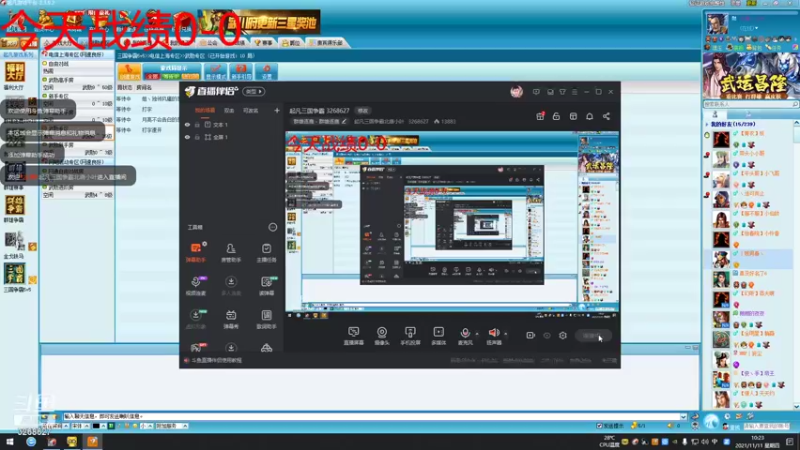Open the notification bell icon

pos(589,116)
